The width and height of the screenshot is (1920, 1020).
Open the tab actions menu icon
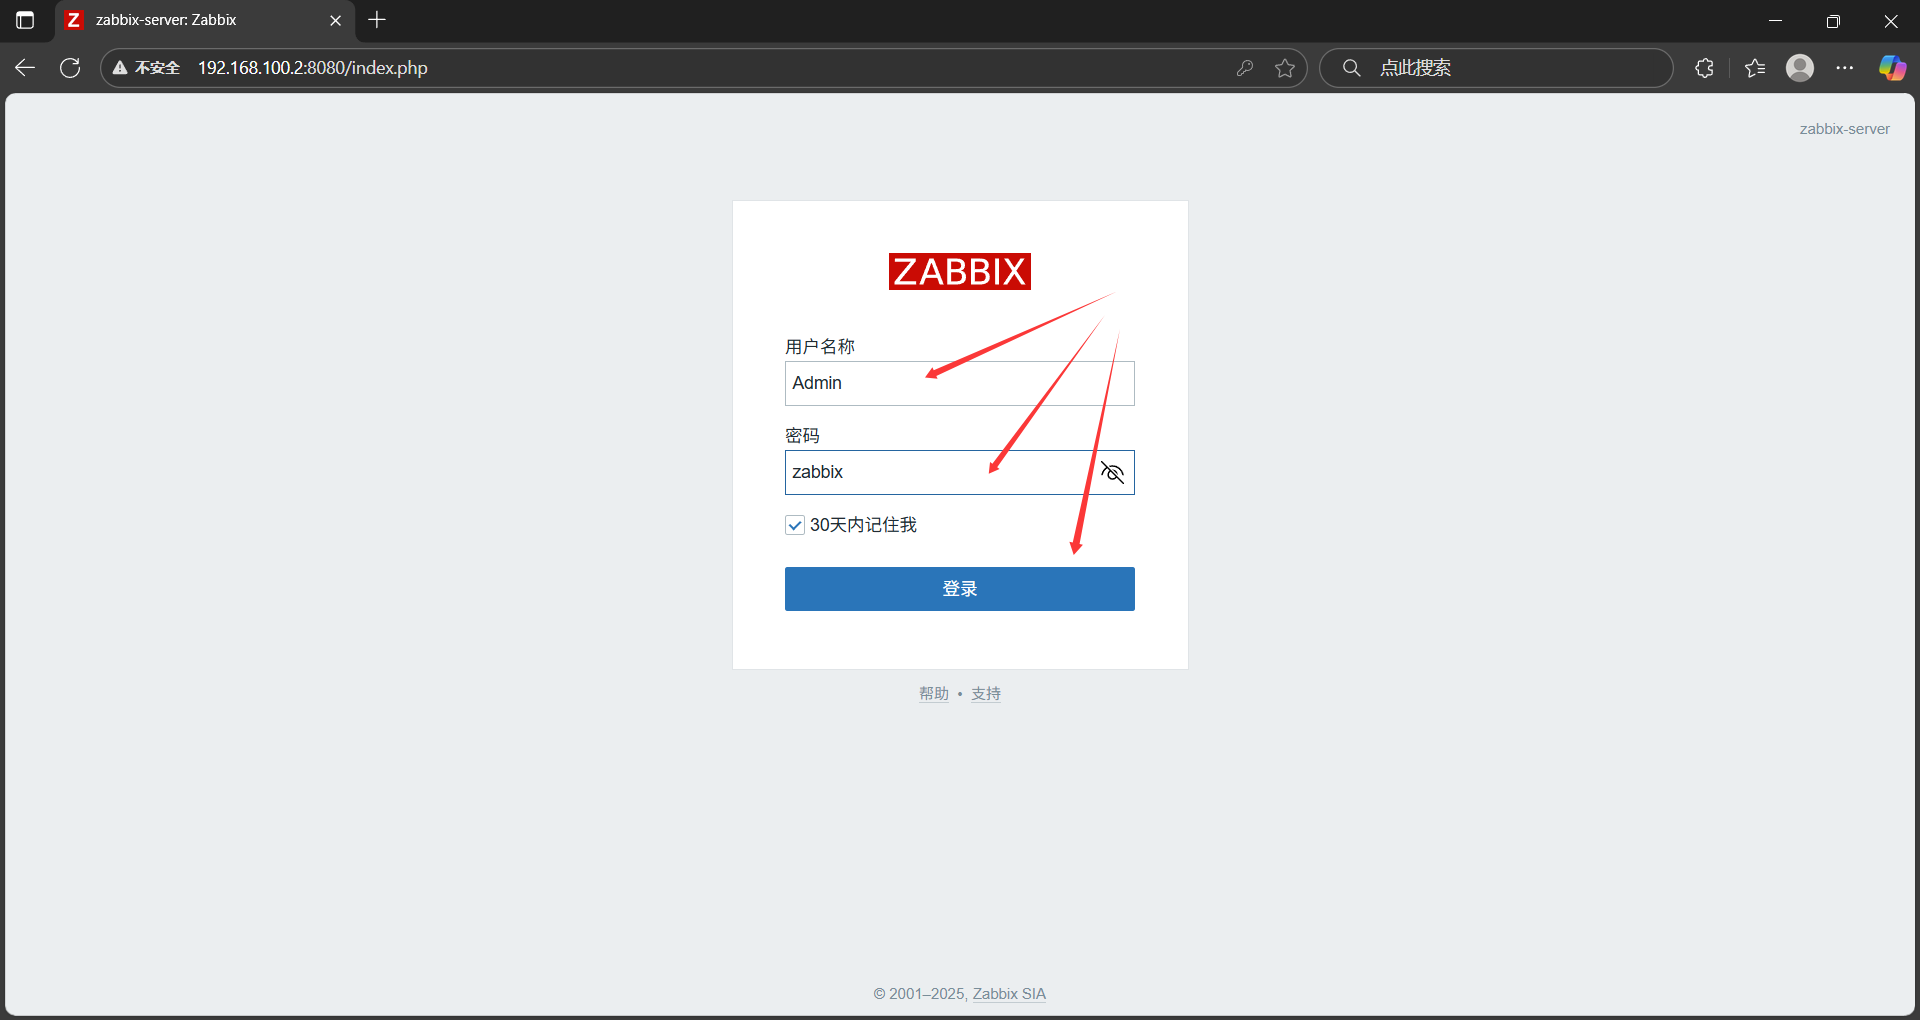click(x=25, y=20)
